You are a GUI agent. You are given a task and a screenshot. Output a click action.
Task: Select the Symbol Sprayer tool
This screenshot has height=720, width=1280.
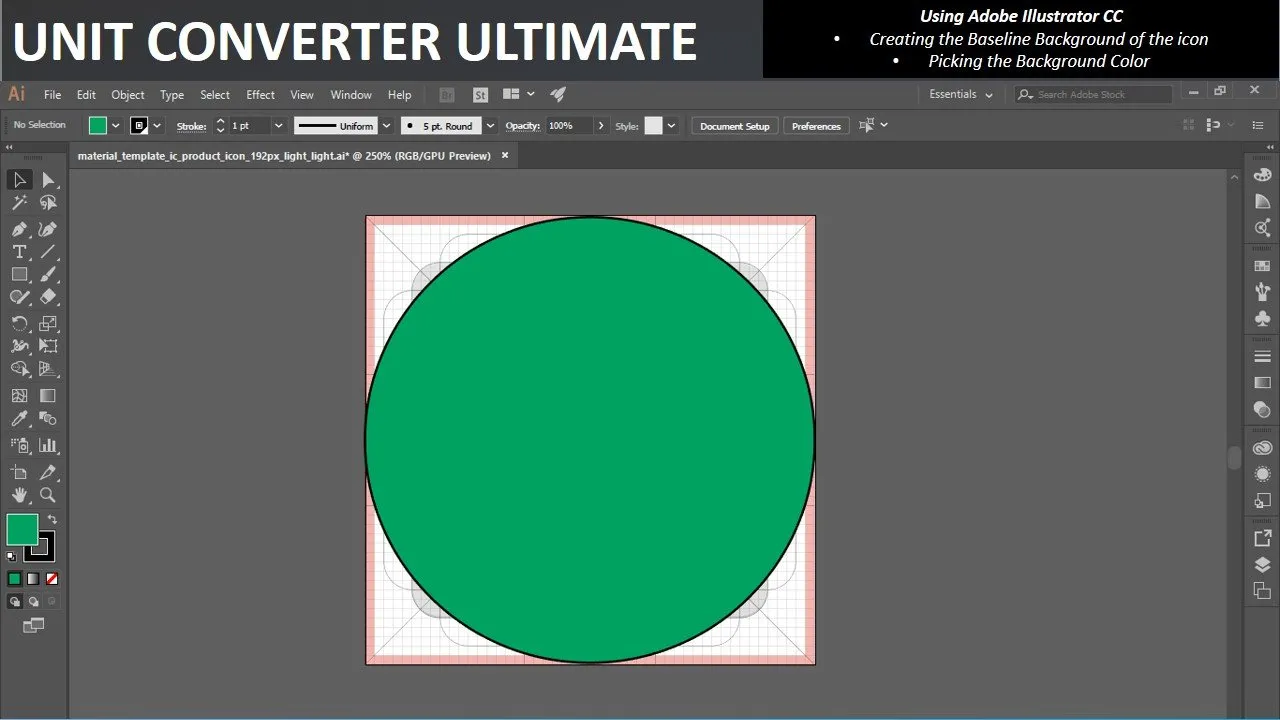tap(19, 445)
